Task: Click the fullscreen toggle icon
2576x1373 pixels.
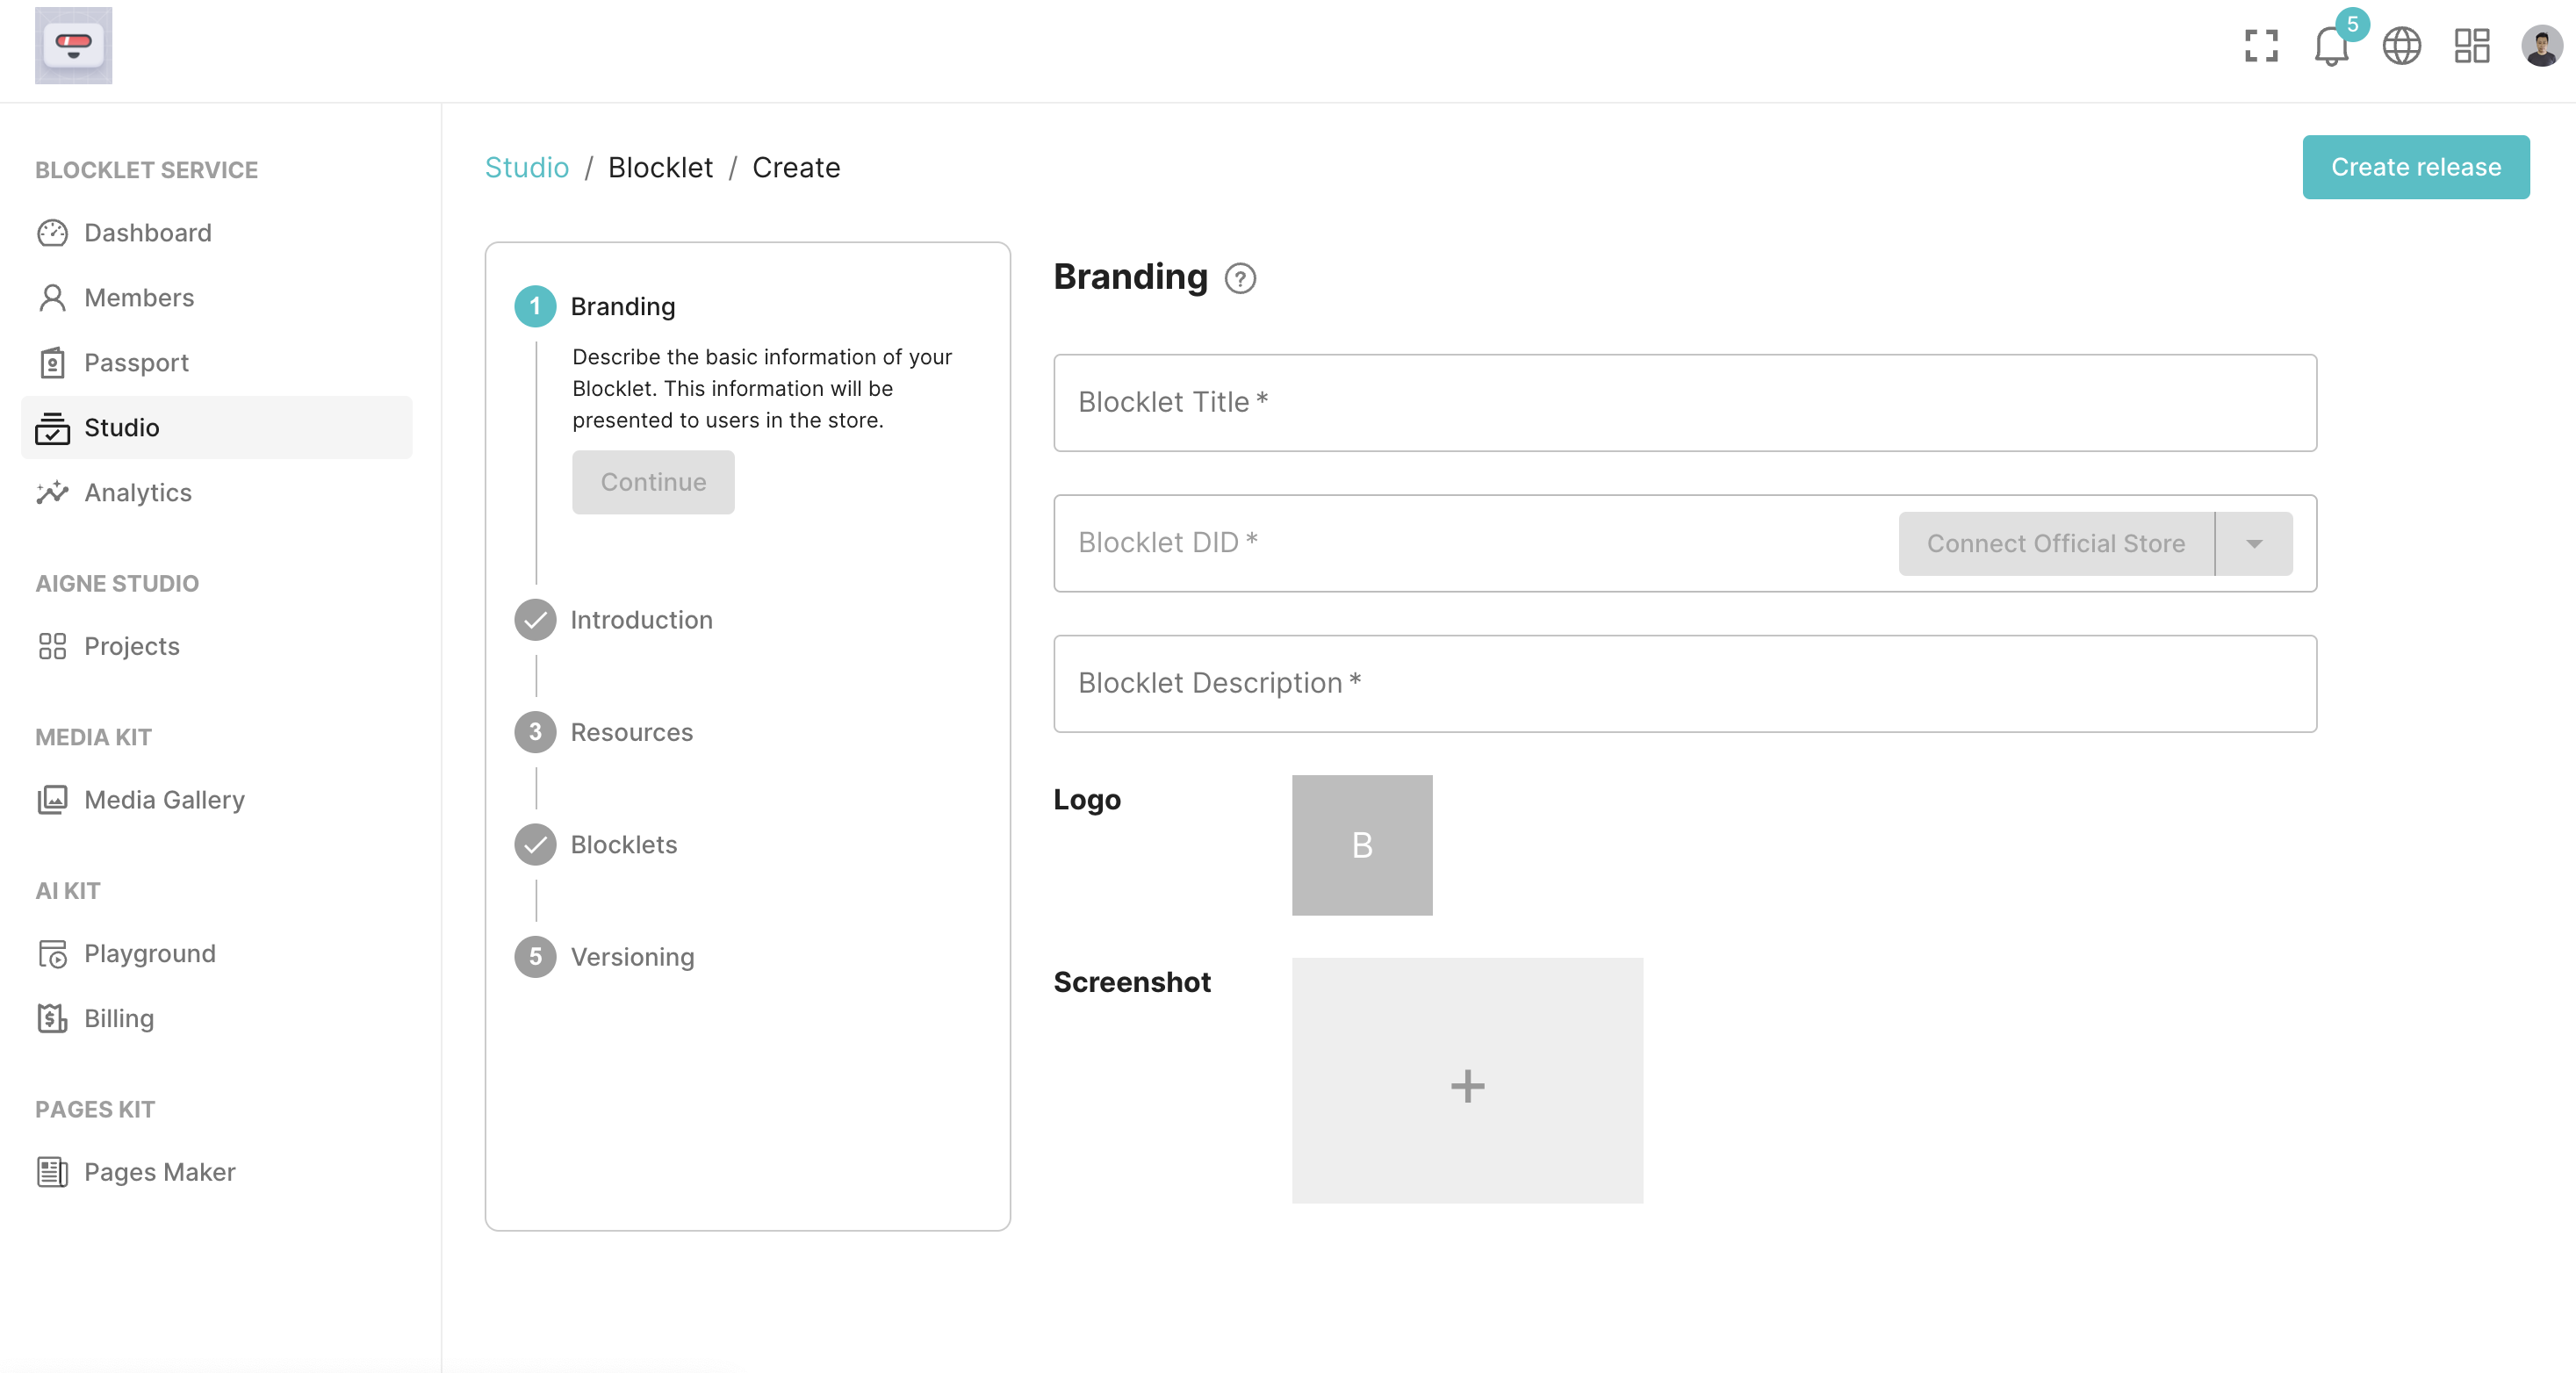Action: 2260,46
